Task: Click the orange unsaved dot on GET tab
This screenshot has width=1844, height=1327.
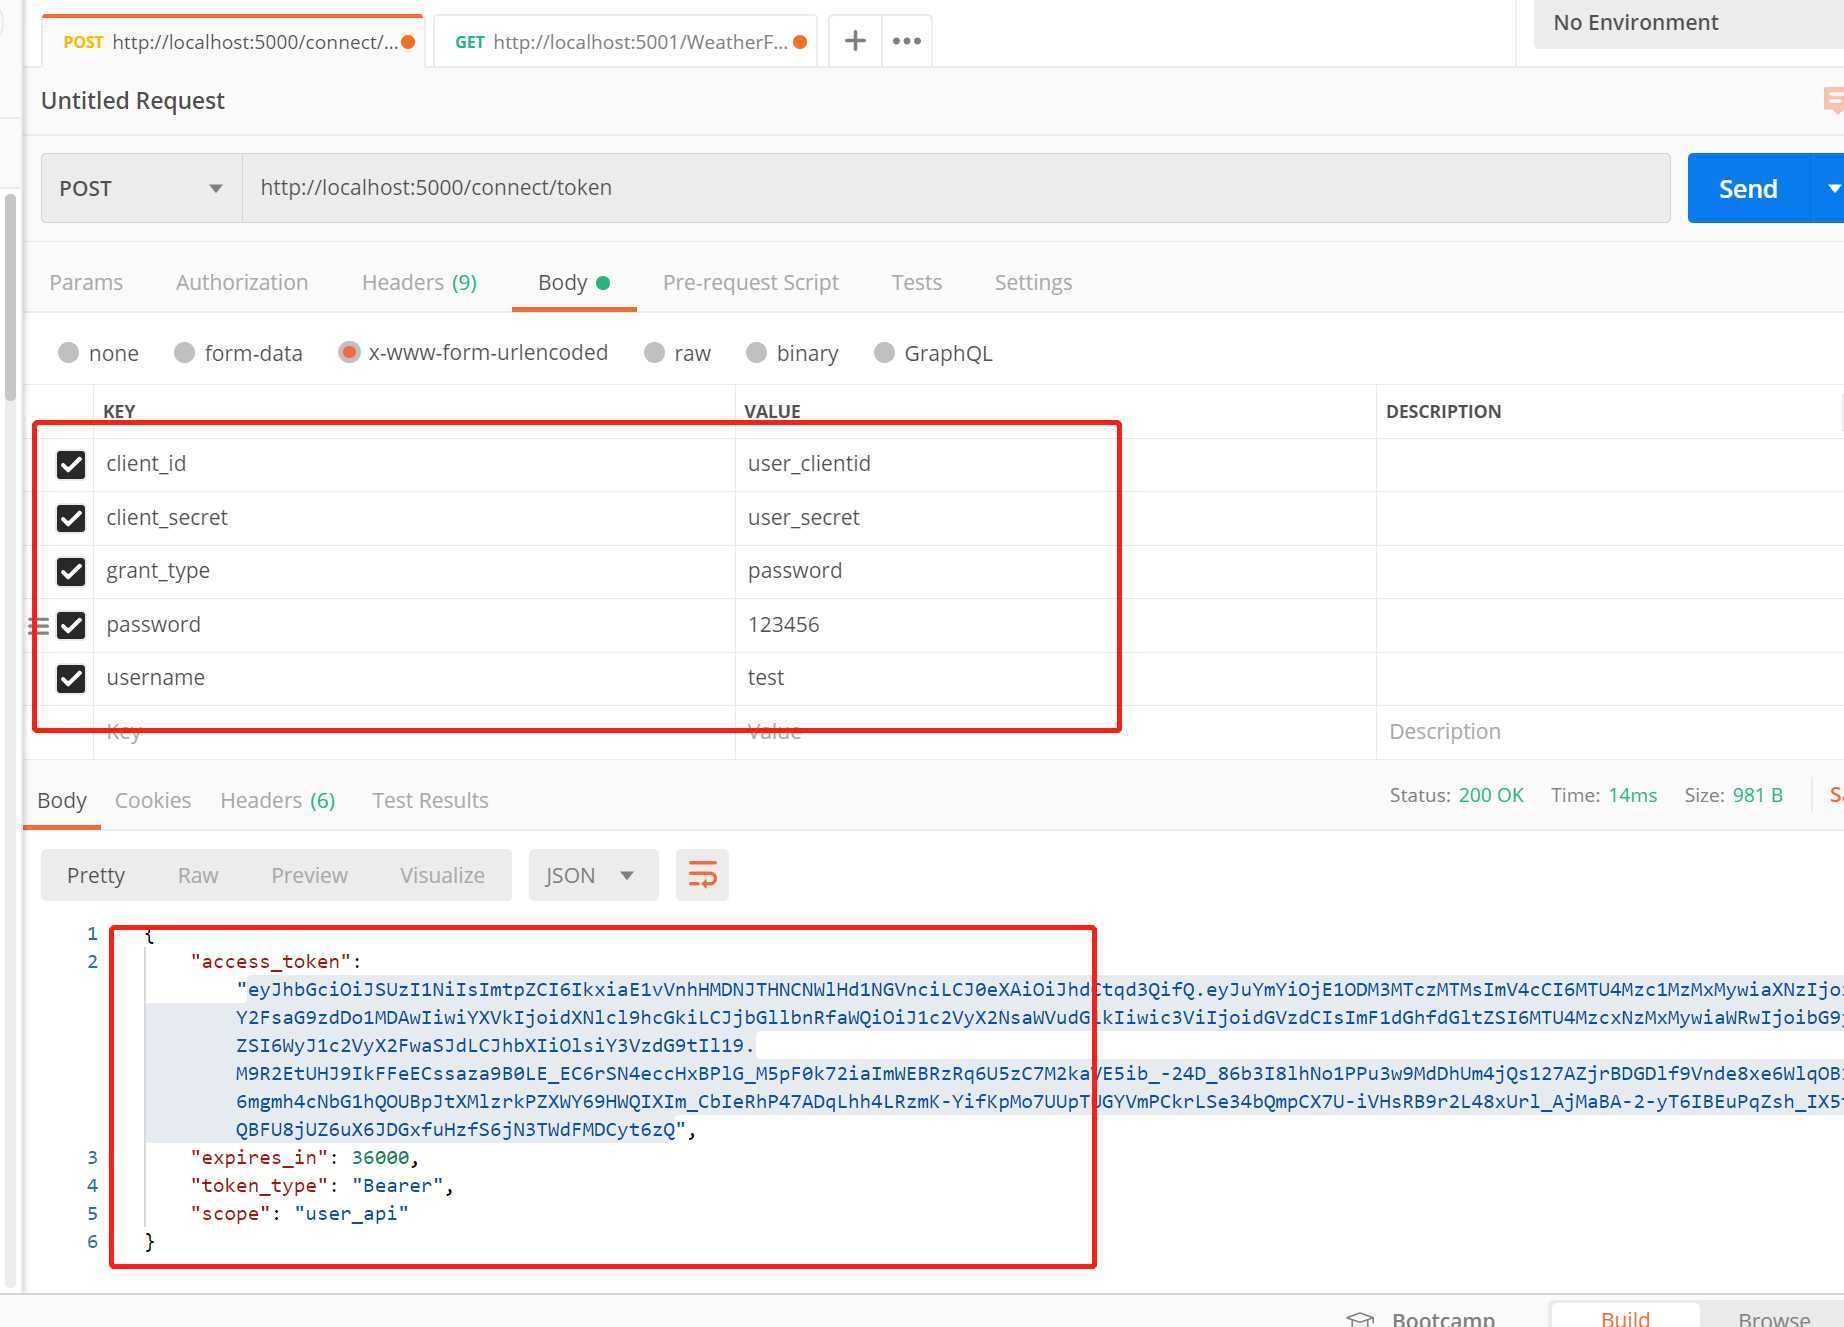Action: (800, 42)
